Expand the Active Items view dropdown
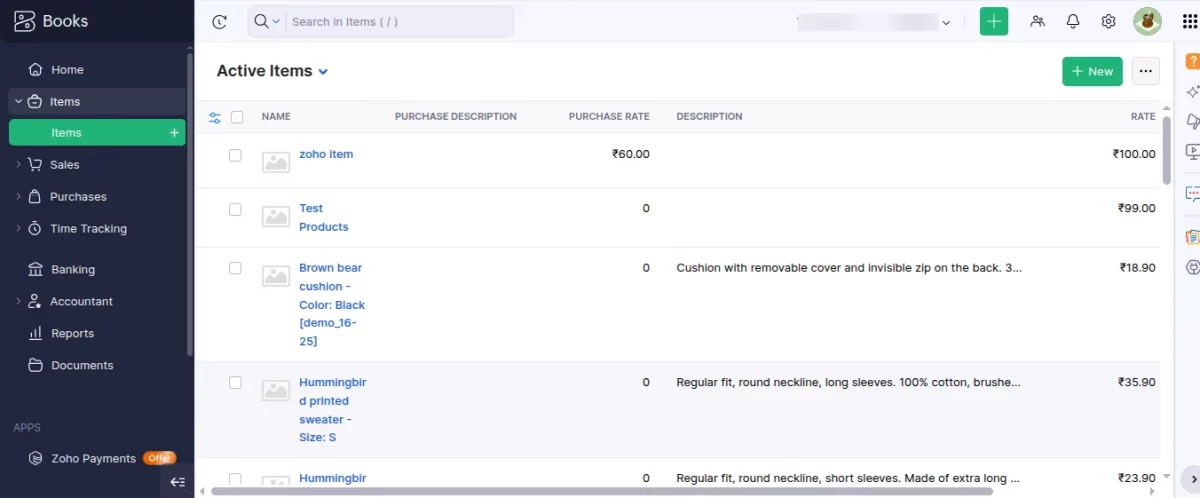The height and width of the screenshot is (498, 1200). pos(323,72)
